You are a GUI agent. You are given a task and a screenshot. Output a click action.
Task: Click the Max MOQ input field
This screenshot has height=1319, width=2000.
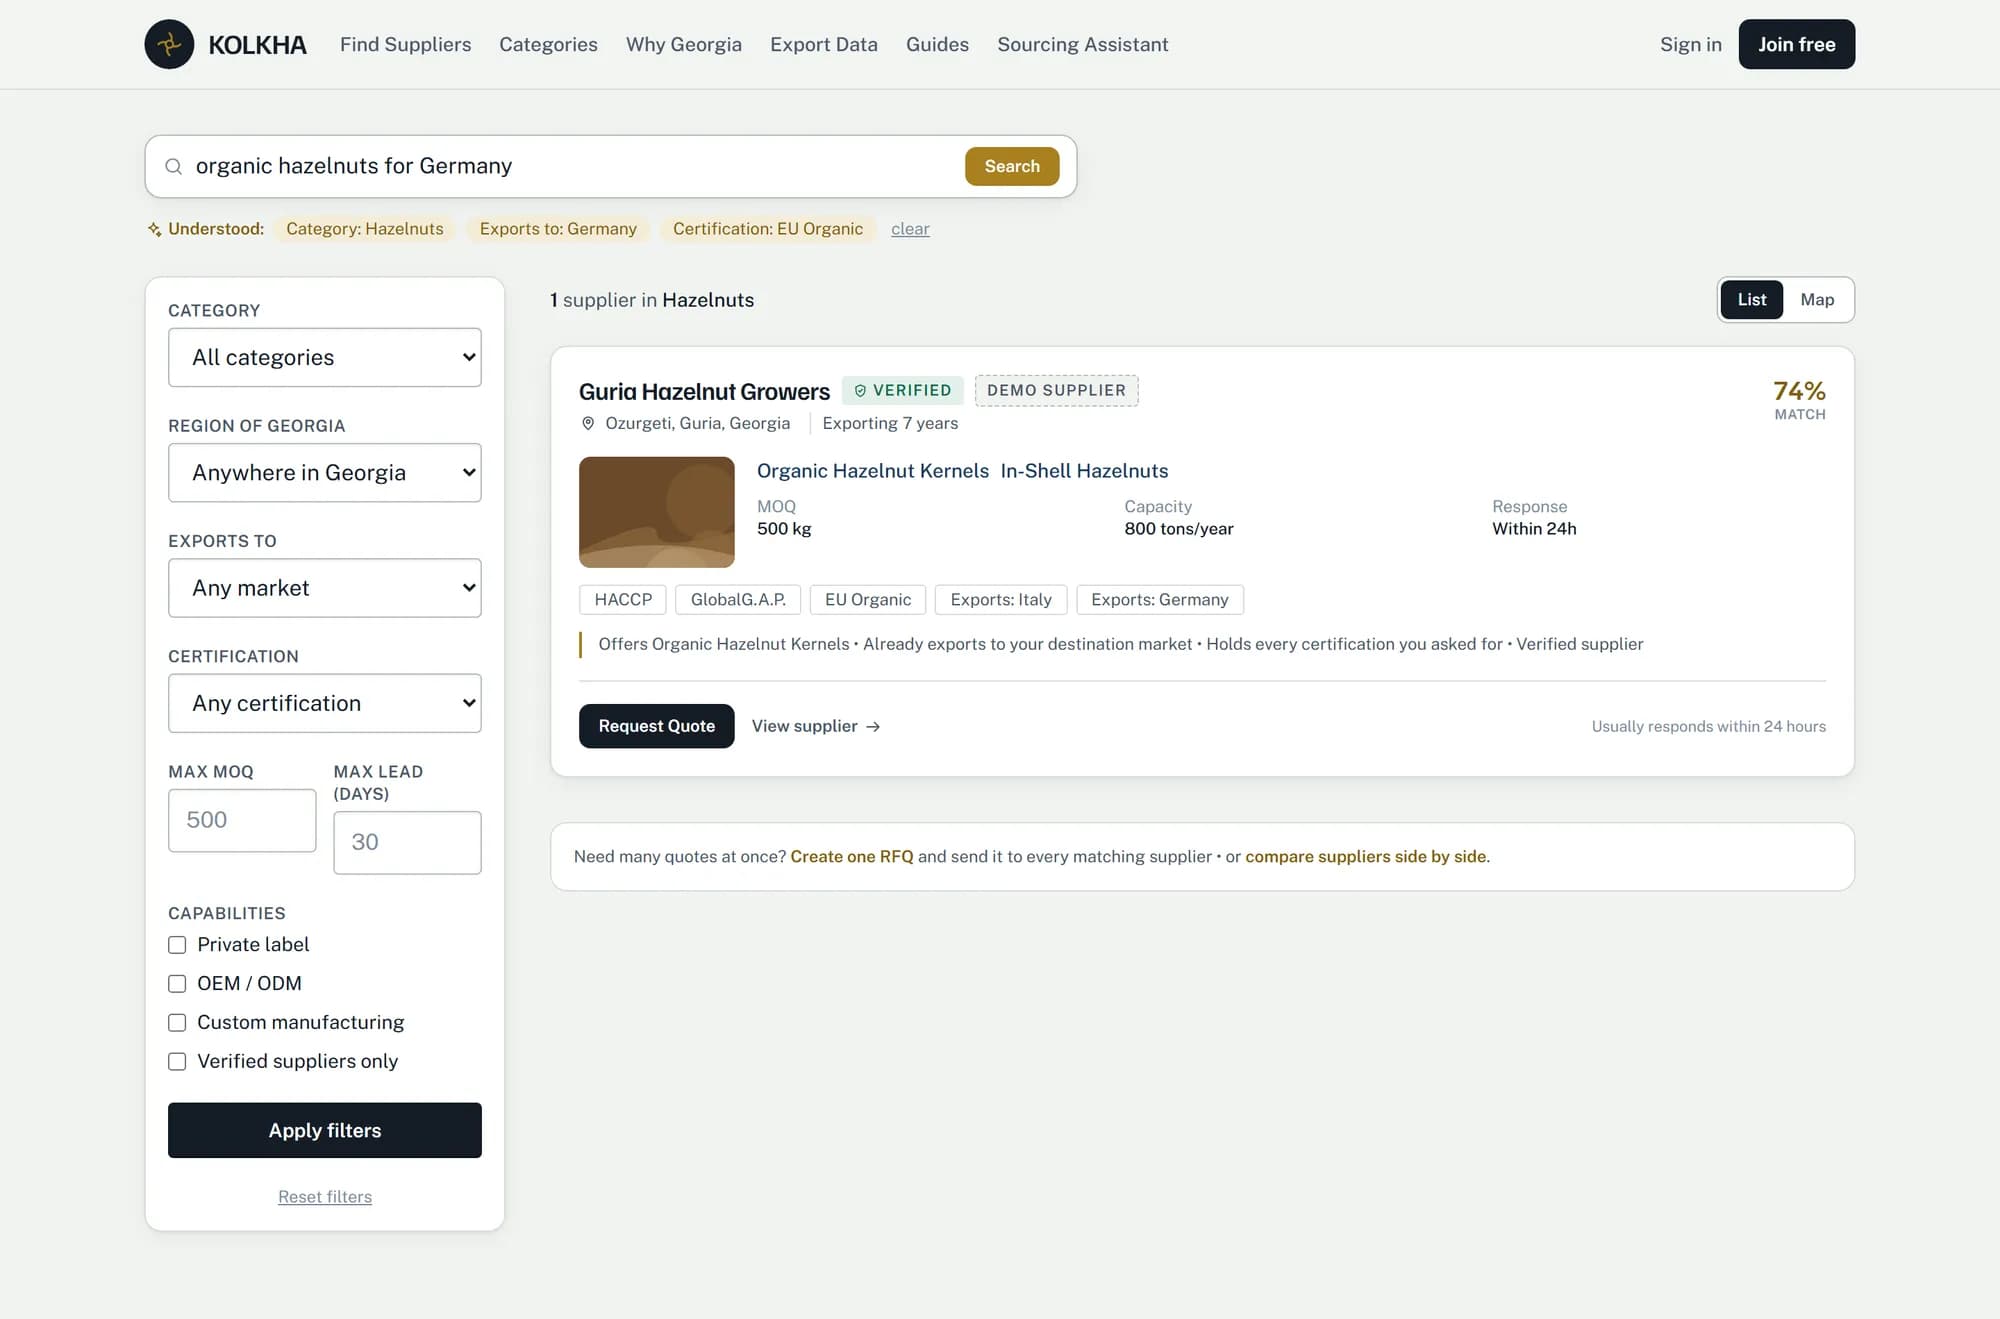click(x=242, y=821)
